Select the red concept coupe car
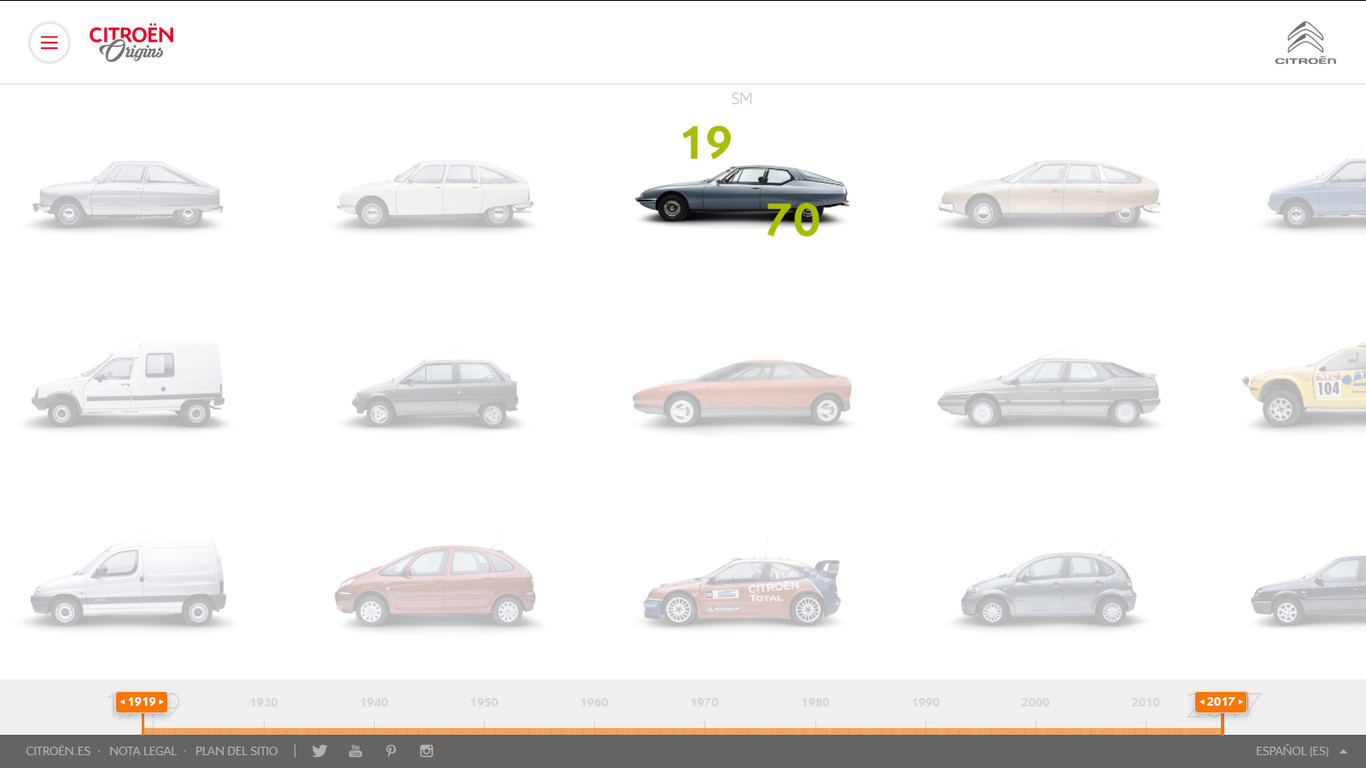The image size is (1366, 768). pyautogui.click(x=742, y=392)
